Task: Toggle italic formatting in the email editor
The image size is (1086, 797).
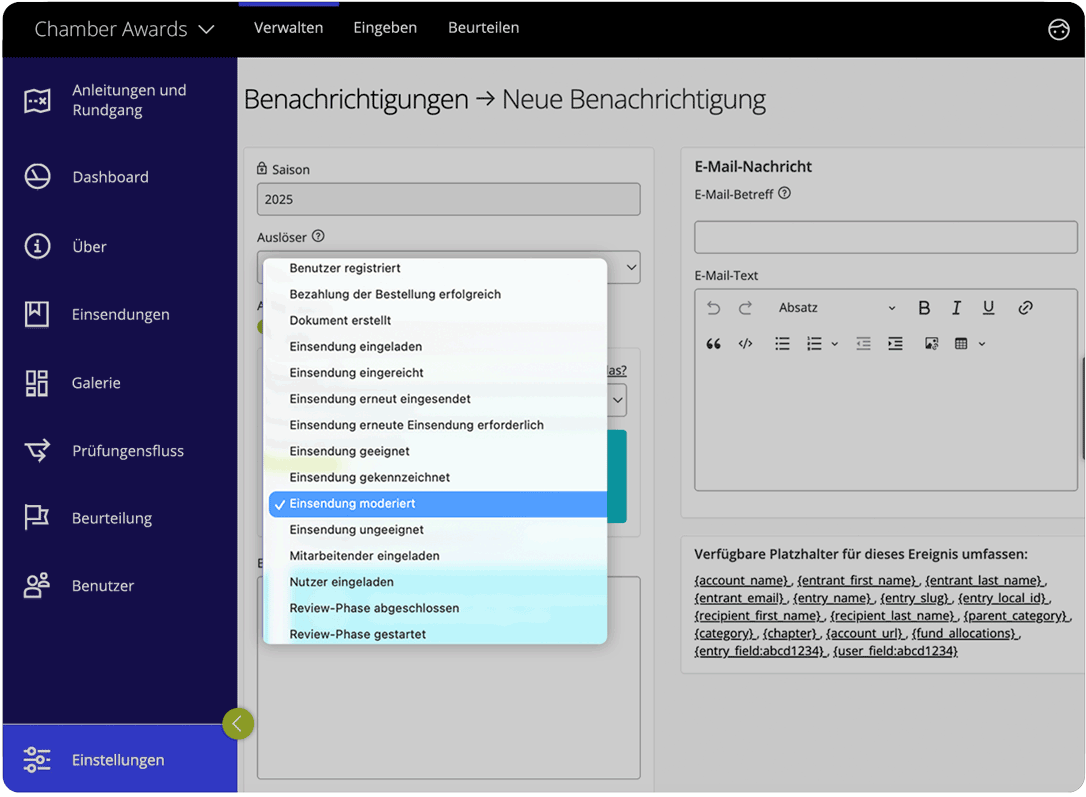Action: (956, 307)
